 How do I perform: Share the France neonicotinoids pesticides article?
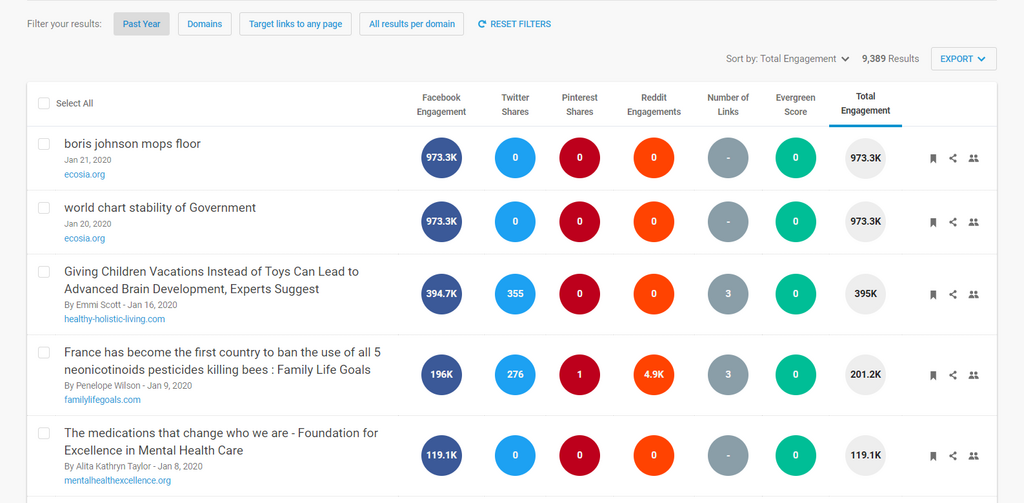coord(953,375)
